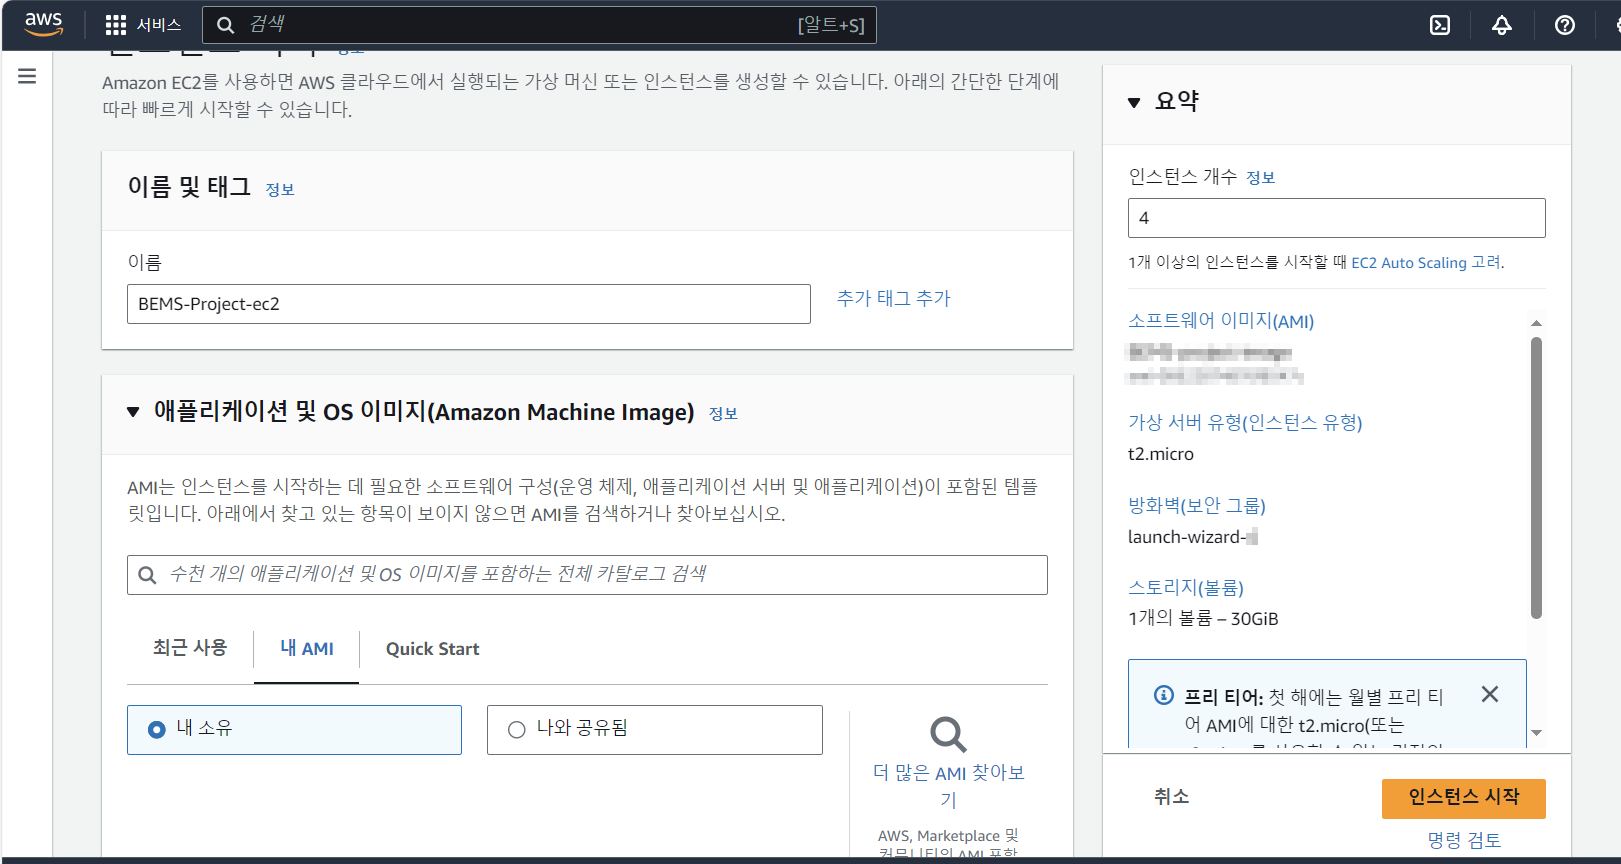
Task: Switch to the Quick Start tab
Action: [x=432, y=649]
